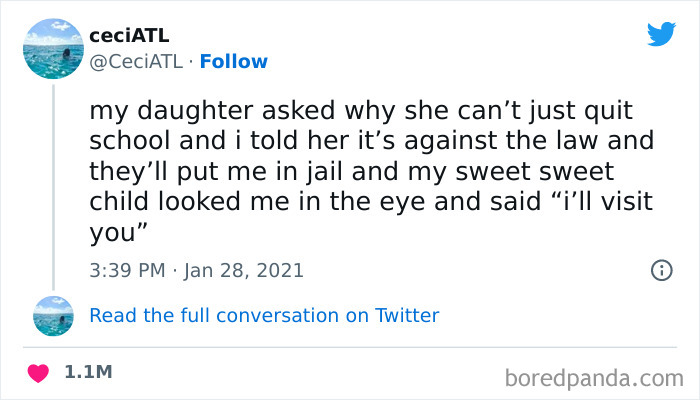Read the full conversation on Twitter

click(264, 315)
